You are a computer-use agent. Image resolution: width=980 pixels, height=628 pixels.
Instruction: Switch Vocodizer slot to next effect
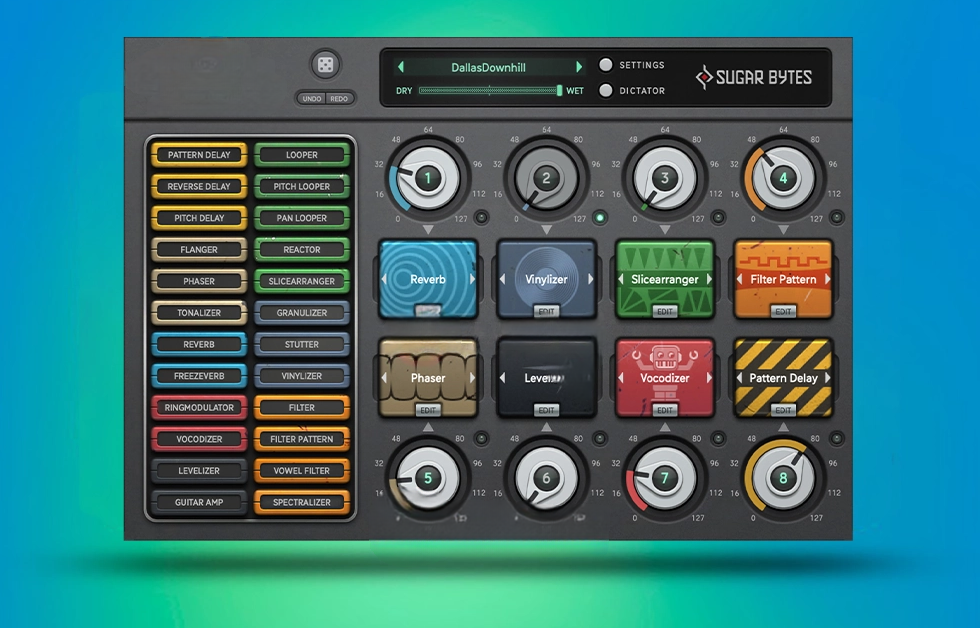pyautogui.click(x=709, y=378)
